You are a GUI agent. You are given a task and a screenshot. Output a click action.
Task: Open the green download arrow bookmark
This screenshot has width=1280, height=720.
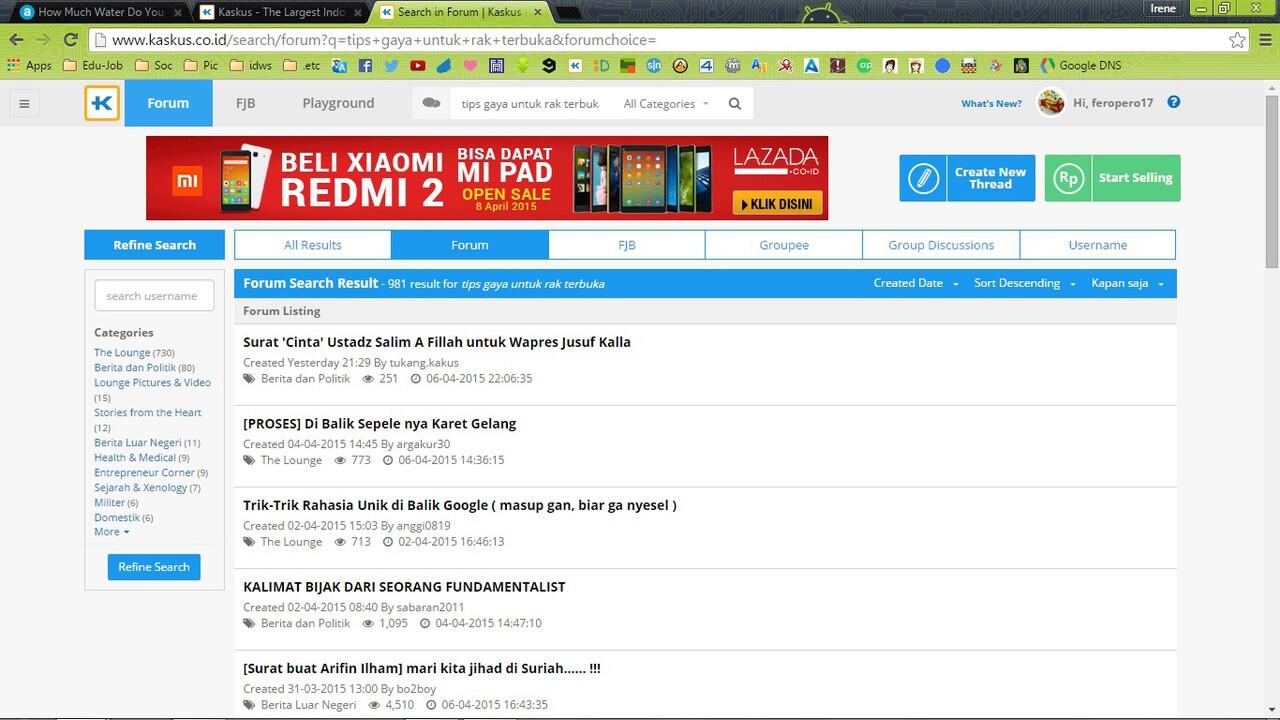tap(522, 66)
